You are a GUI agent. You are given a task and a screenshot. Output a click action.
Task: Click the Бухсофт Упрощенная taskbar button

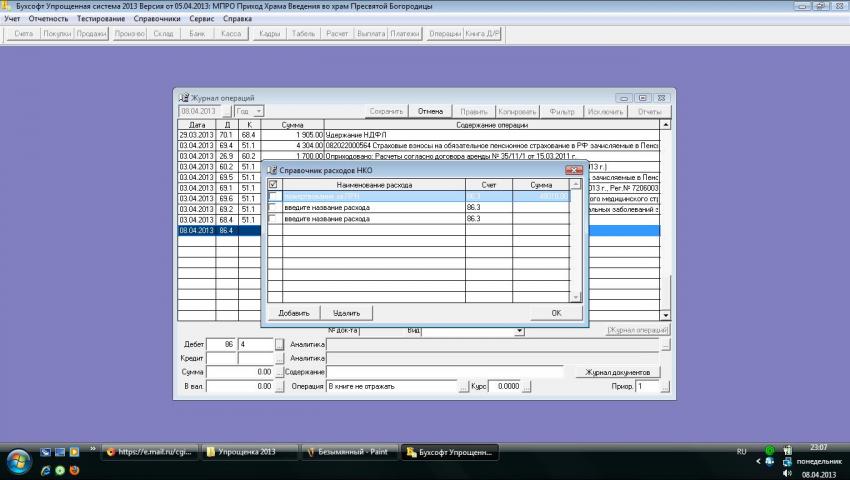[450, 452]
